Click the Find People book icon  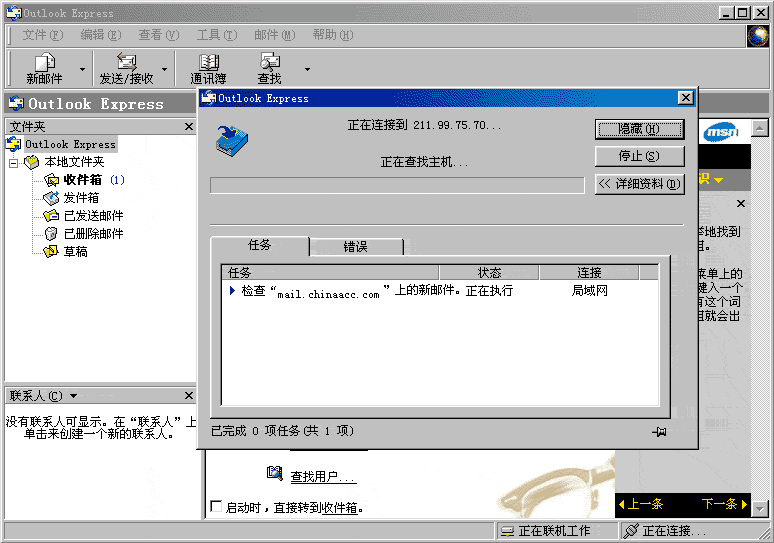tap(274, 473)
